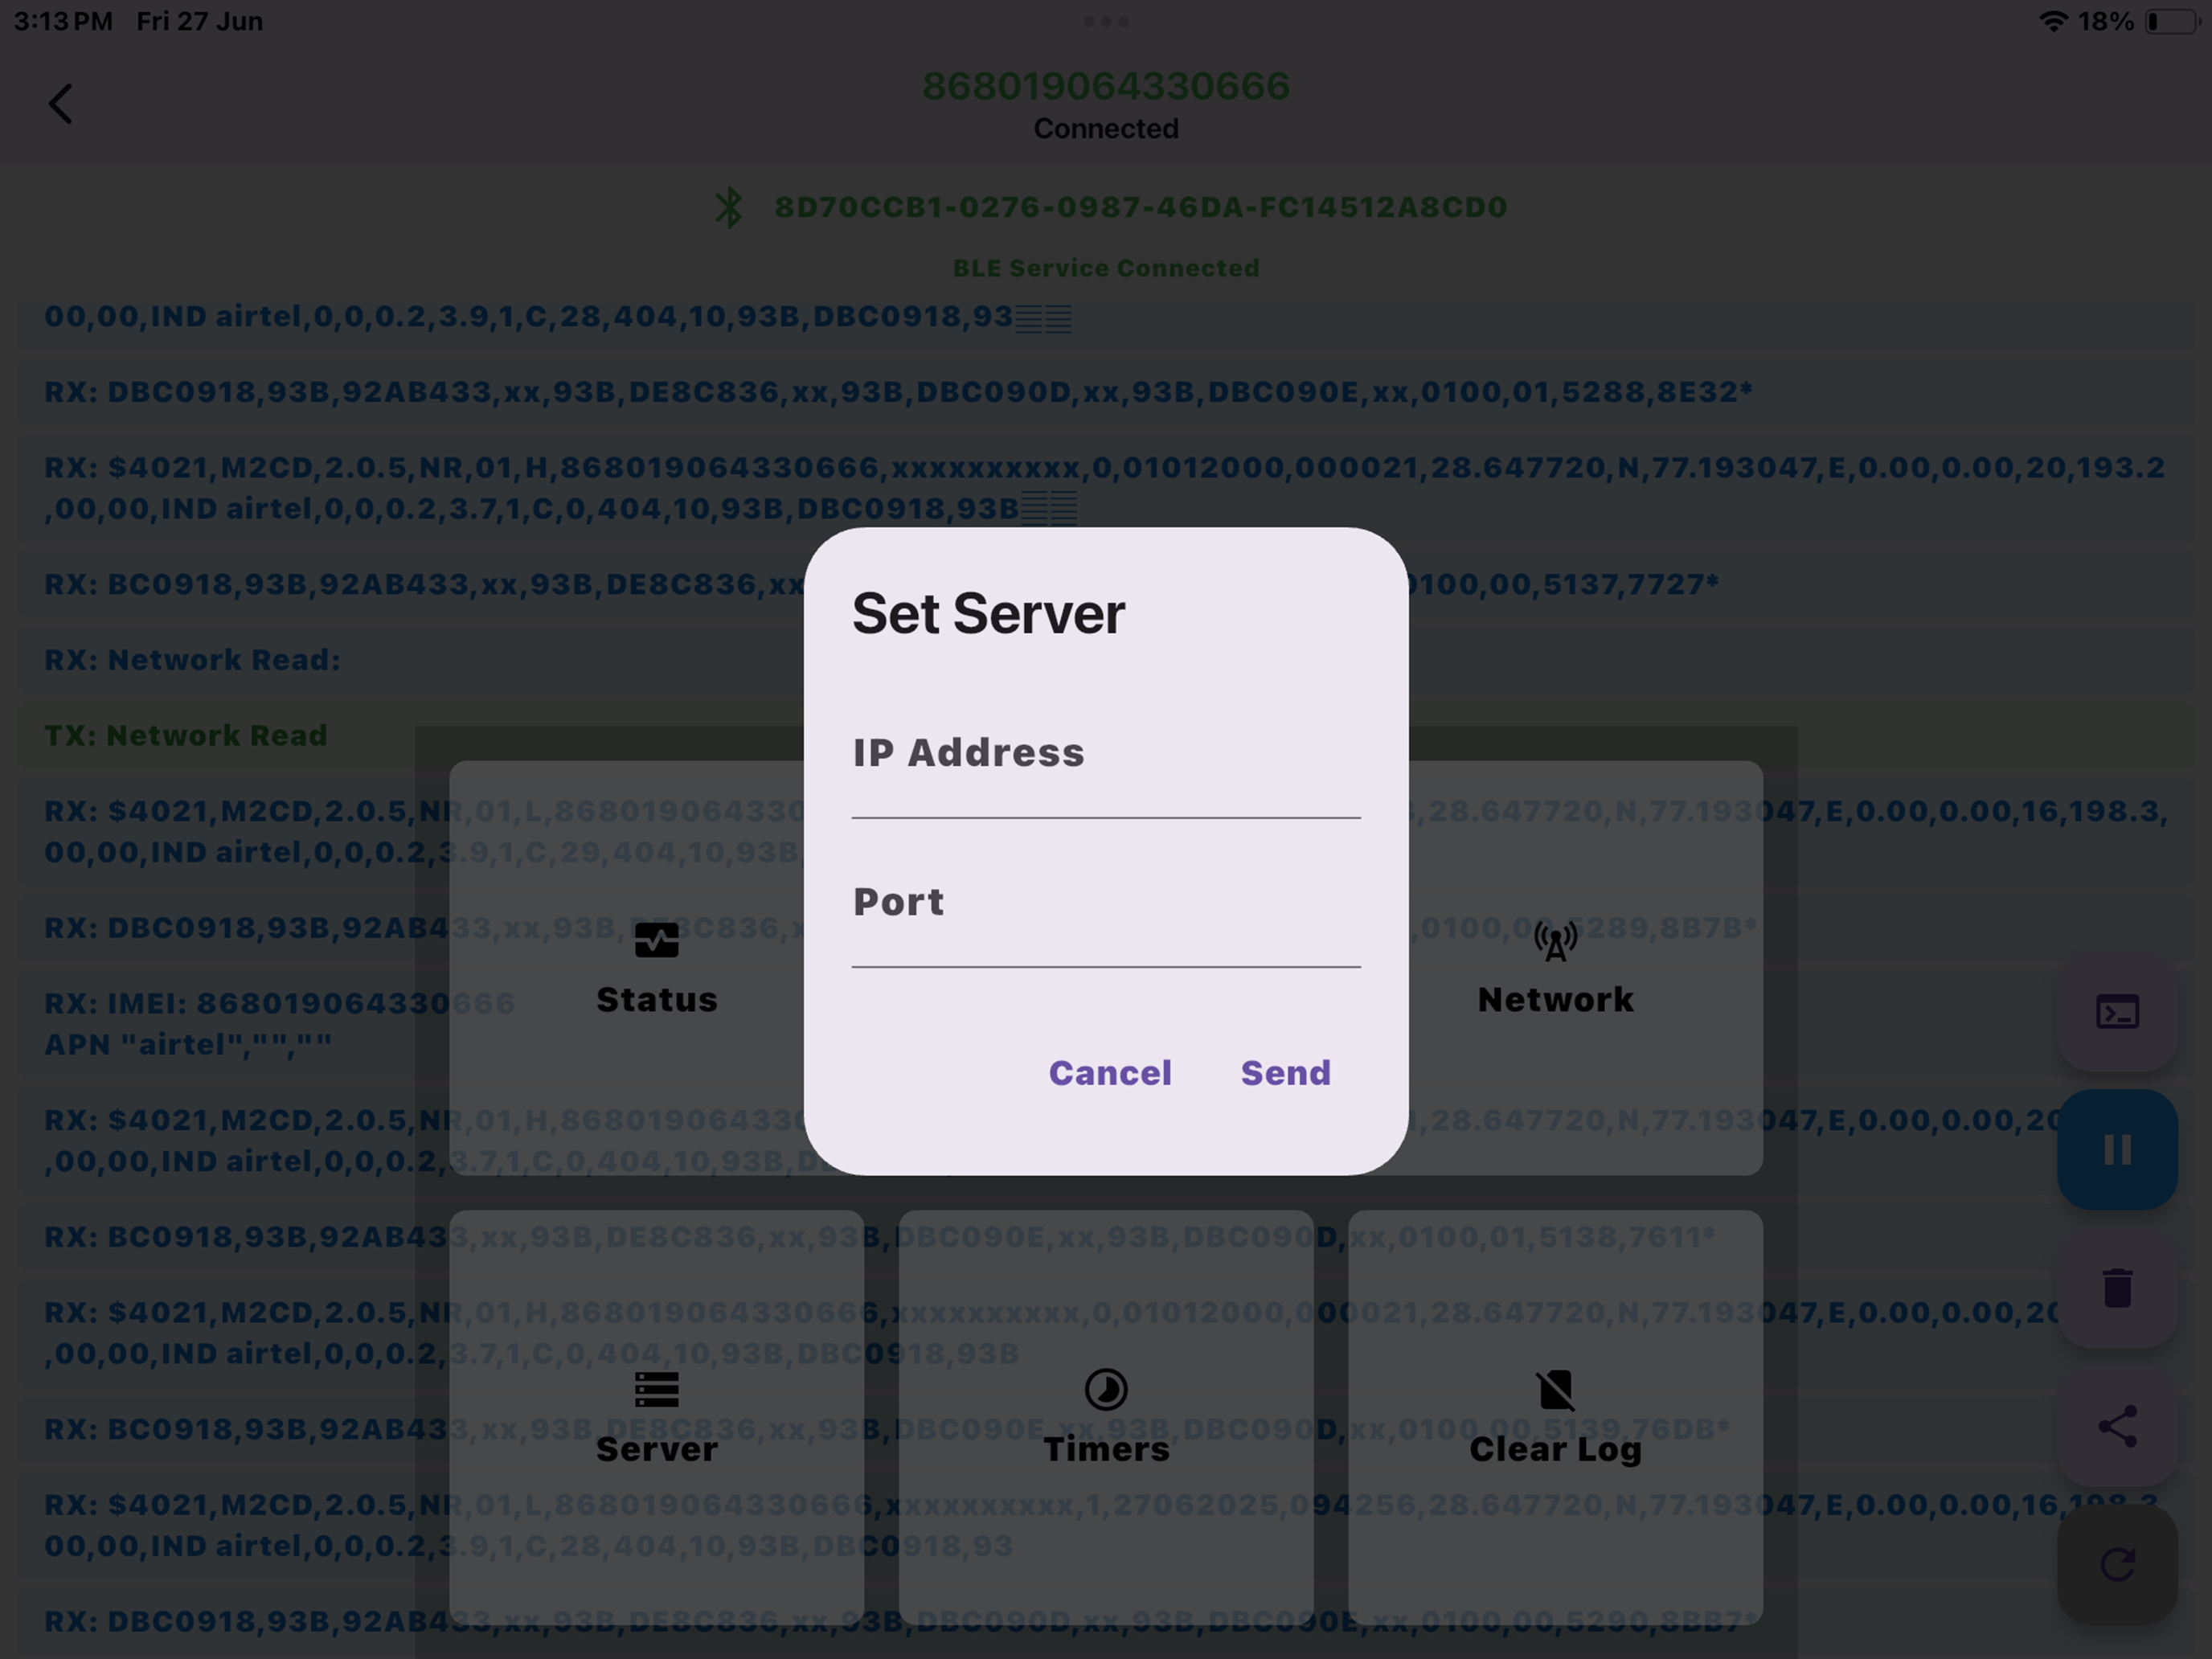Tap the three-dot multitasking indicator
The image size is (2212, 1659).
pyautogui.click(x=1106, y=21)
